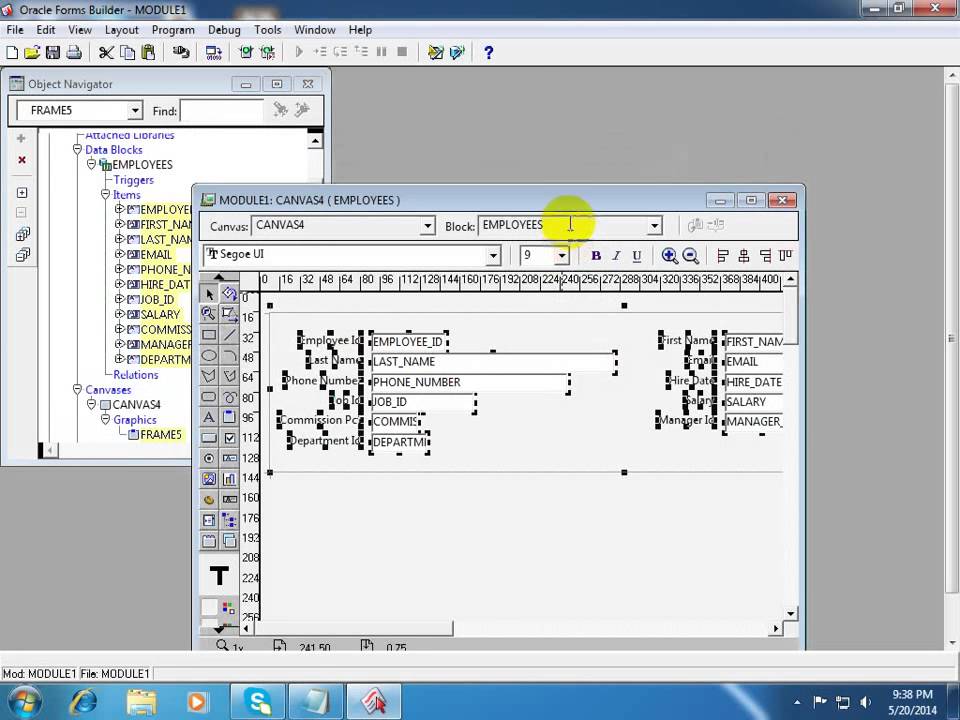The image size is (960, 720).
Task: Open the Debug menu
Action: [224, 29]
